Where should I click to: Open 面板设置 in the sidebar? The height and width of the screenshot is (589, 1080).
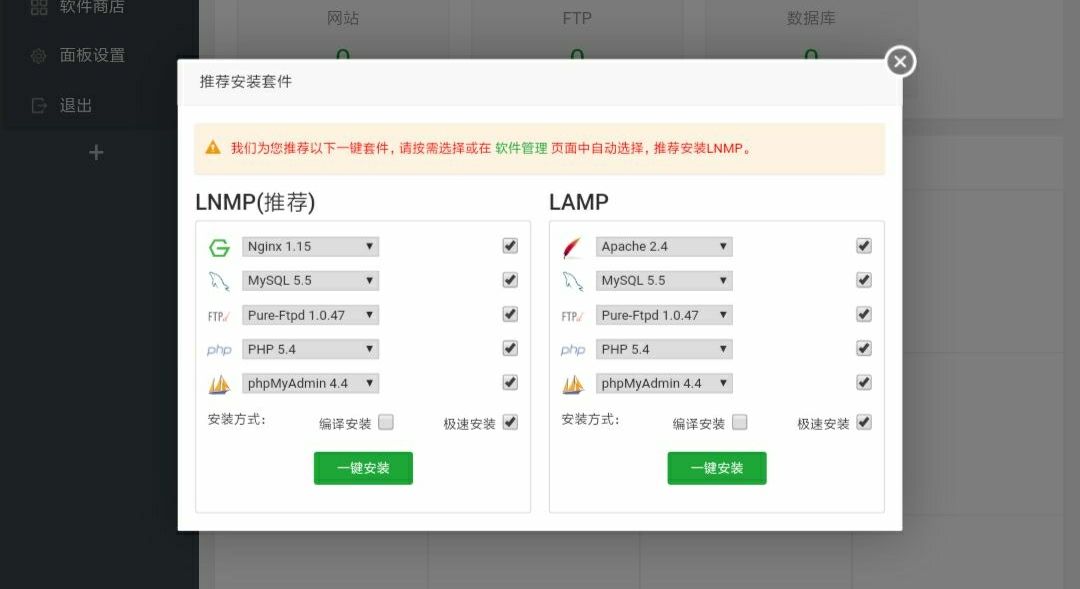click(x=92, y=55)
